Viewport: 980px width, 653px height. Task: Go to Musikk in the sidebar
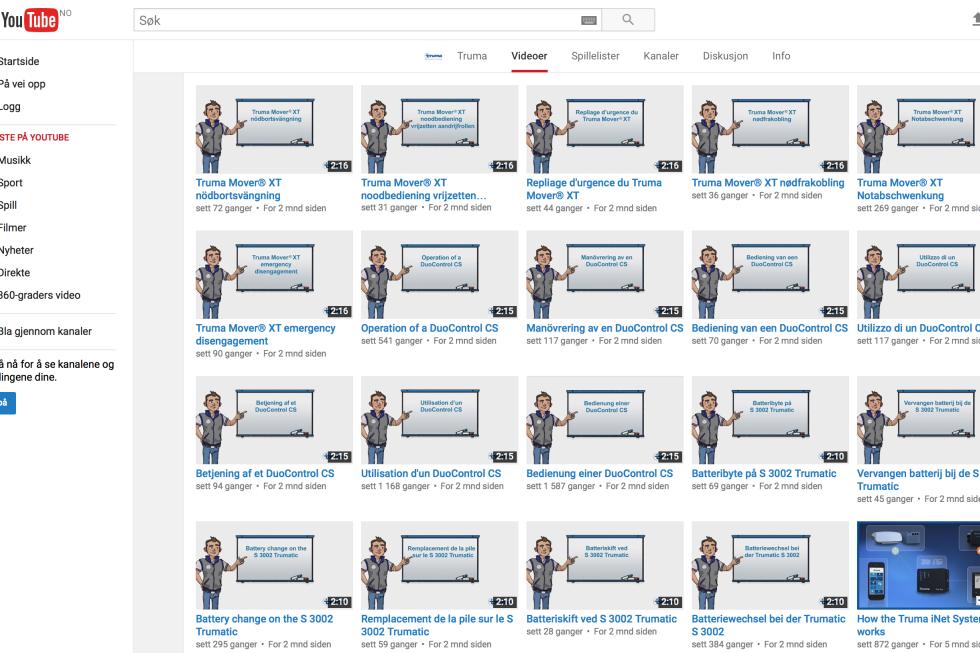pyautogui.click(x=16, y=160)
